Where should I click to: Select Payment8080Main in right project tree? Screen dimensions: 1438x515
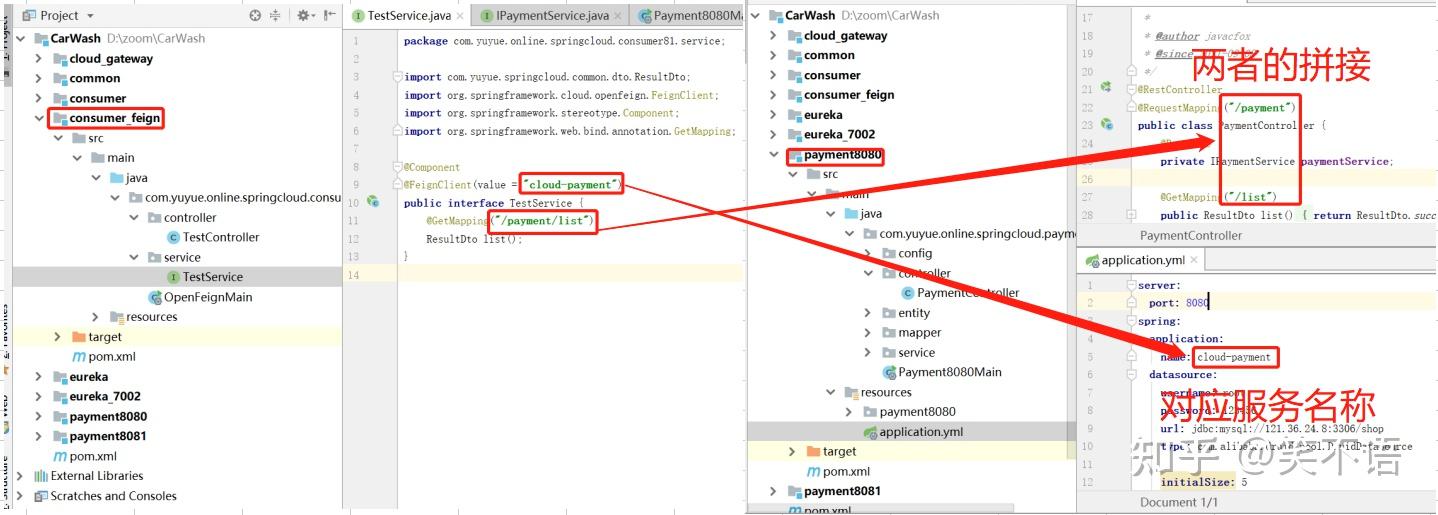(x=950, y=372)
